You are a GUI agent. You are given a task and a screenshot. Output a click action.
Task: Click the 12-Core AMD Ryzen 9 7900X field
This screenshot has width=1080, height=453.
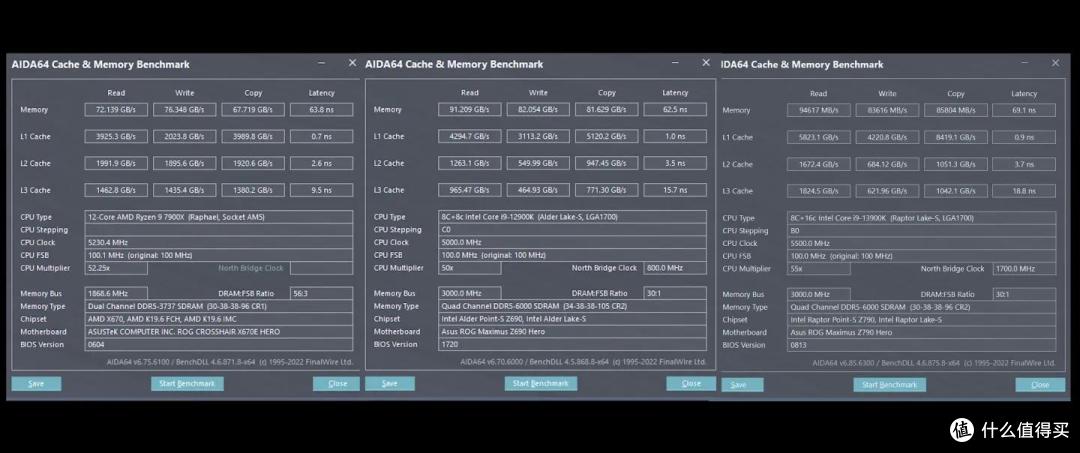pyautogui.click(x=219, y=217)
